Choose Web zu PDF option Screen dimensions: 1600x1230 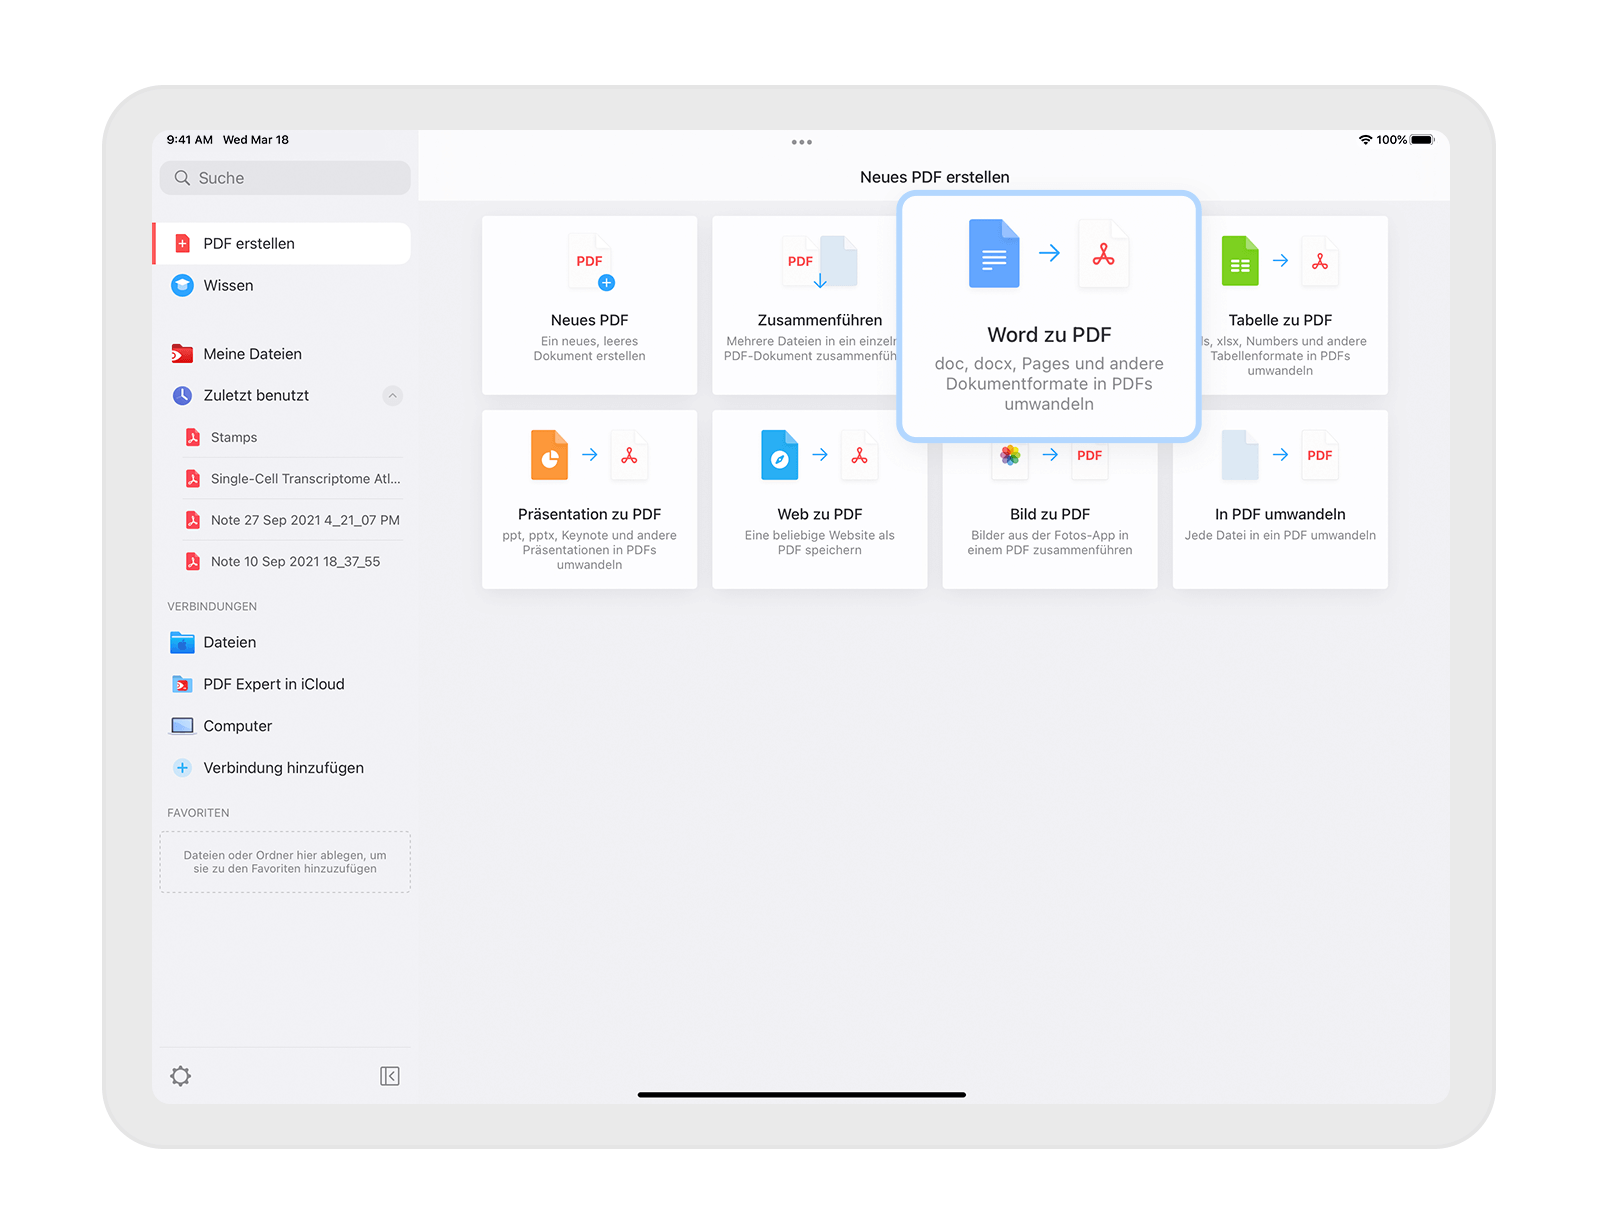[x=819, y=499]
